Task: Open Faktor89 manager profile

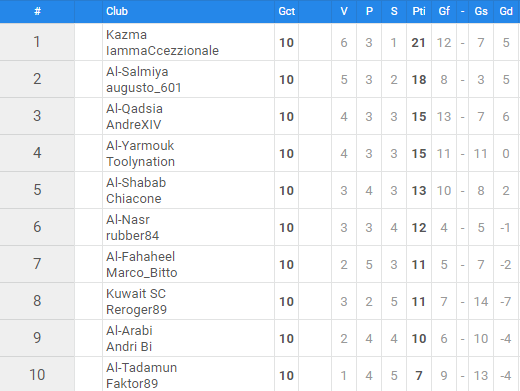Action: (x=132, y=383)
